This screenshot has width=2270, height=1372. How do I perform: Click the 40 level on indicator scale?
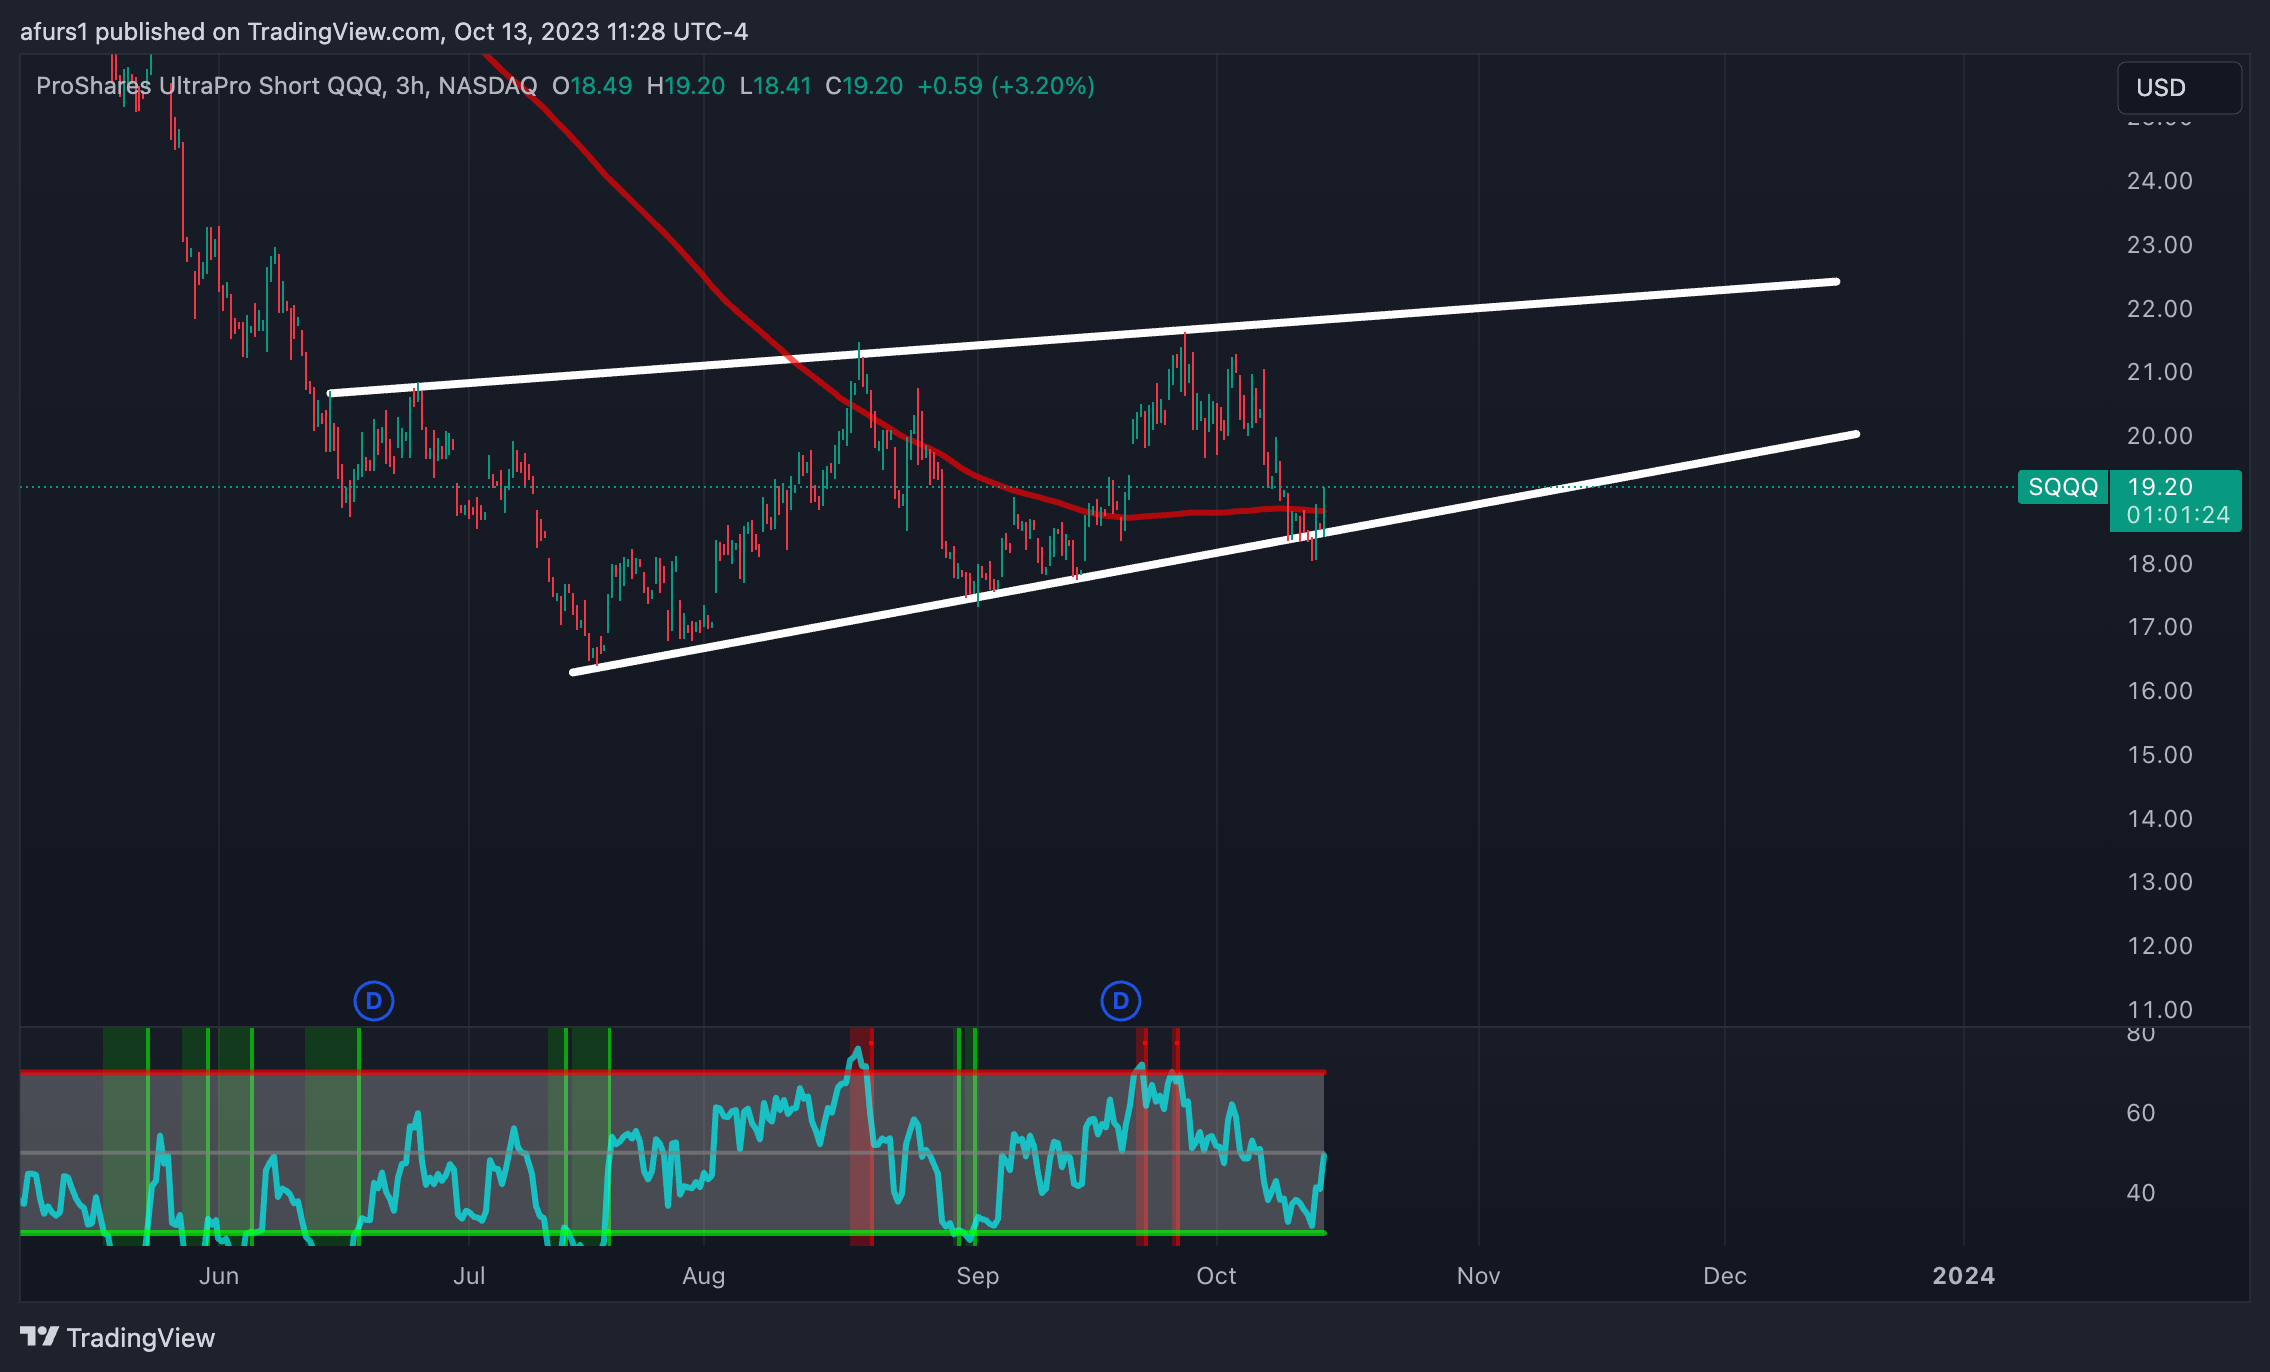click(x=2141, y=1193)
